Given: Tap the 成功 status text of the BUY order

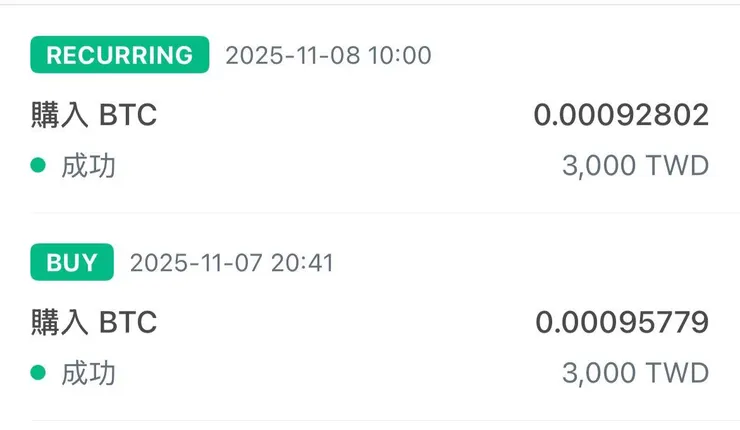Looking at the screenshot, I should coord(88,374).
